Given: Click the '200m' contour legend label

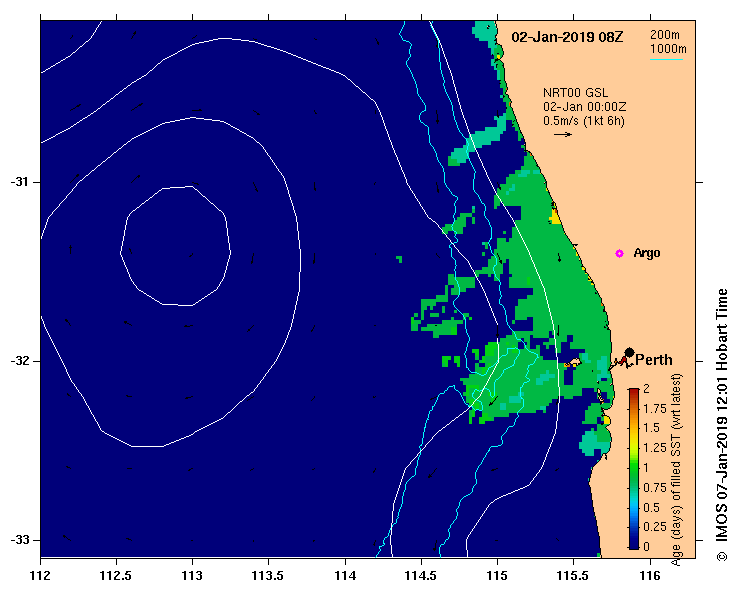Looking at the screenshot, I should point(665,35).
